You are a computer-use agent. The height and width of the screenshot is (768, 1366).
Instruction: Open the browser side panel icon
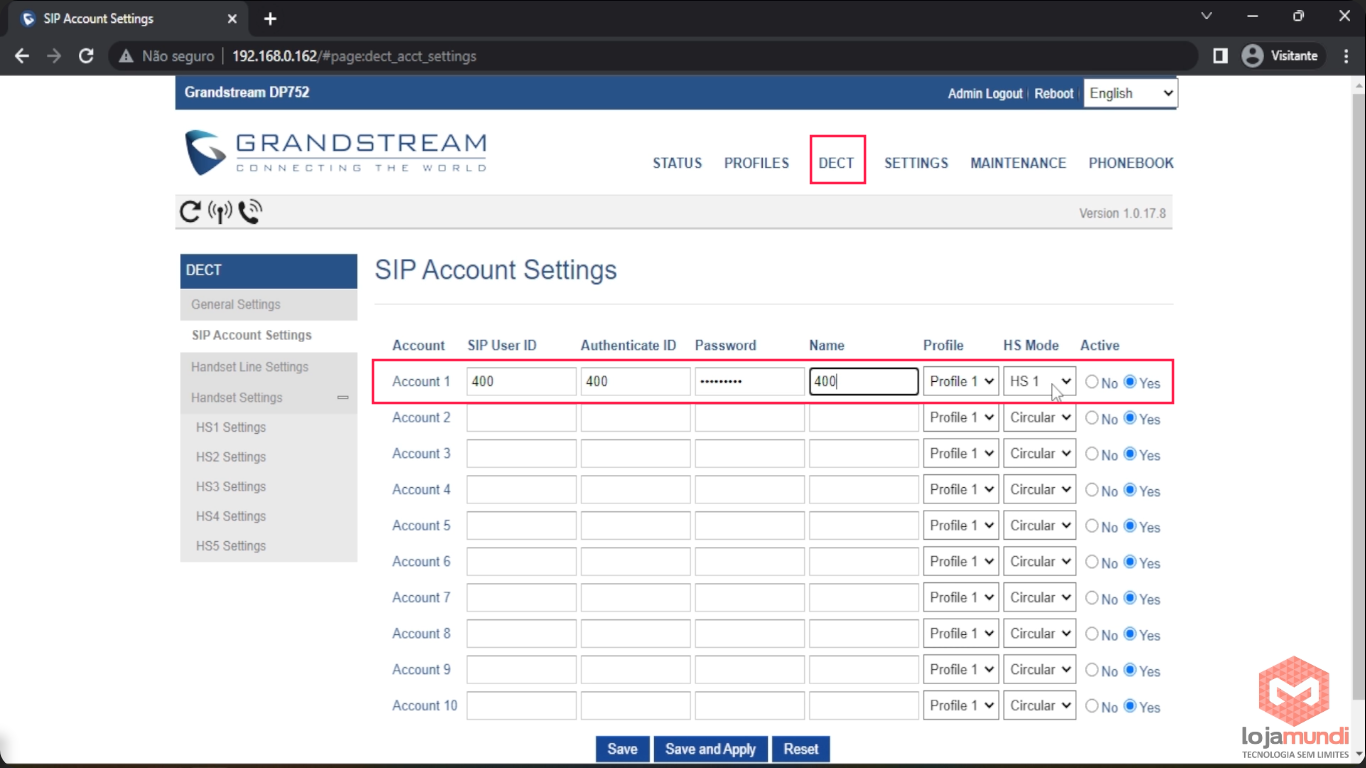(1220, 56)
